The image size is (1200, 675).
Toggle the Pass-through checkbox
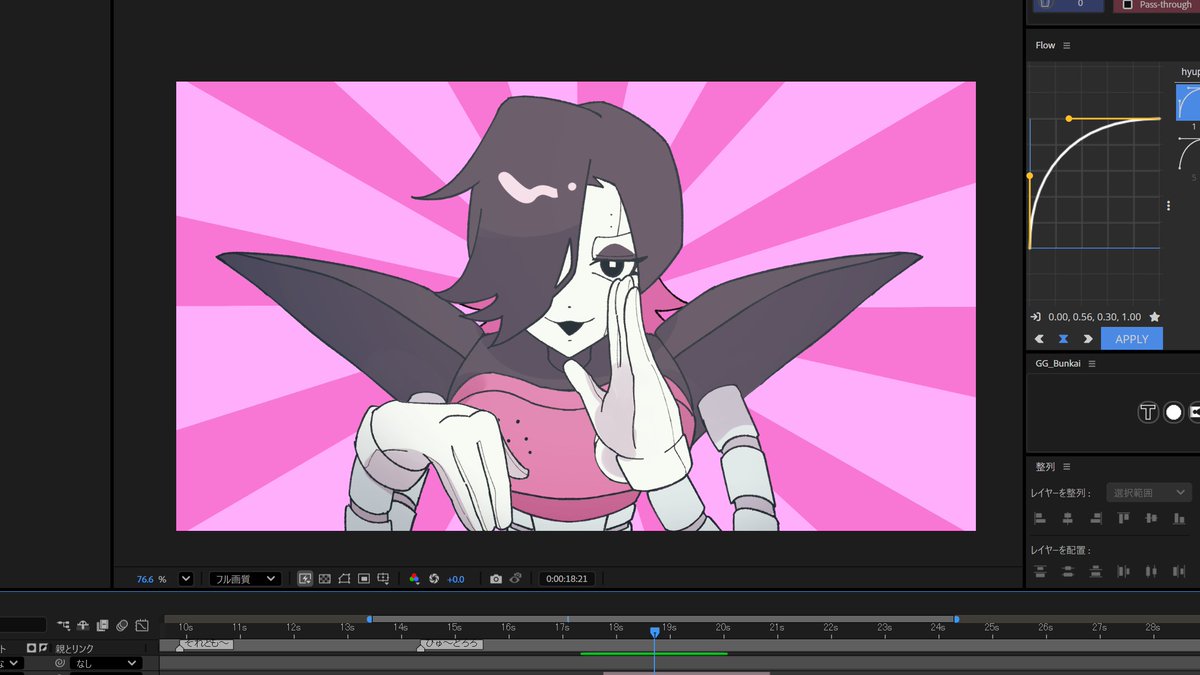tap(1127, 5)
